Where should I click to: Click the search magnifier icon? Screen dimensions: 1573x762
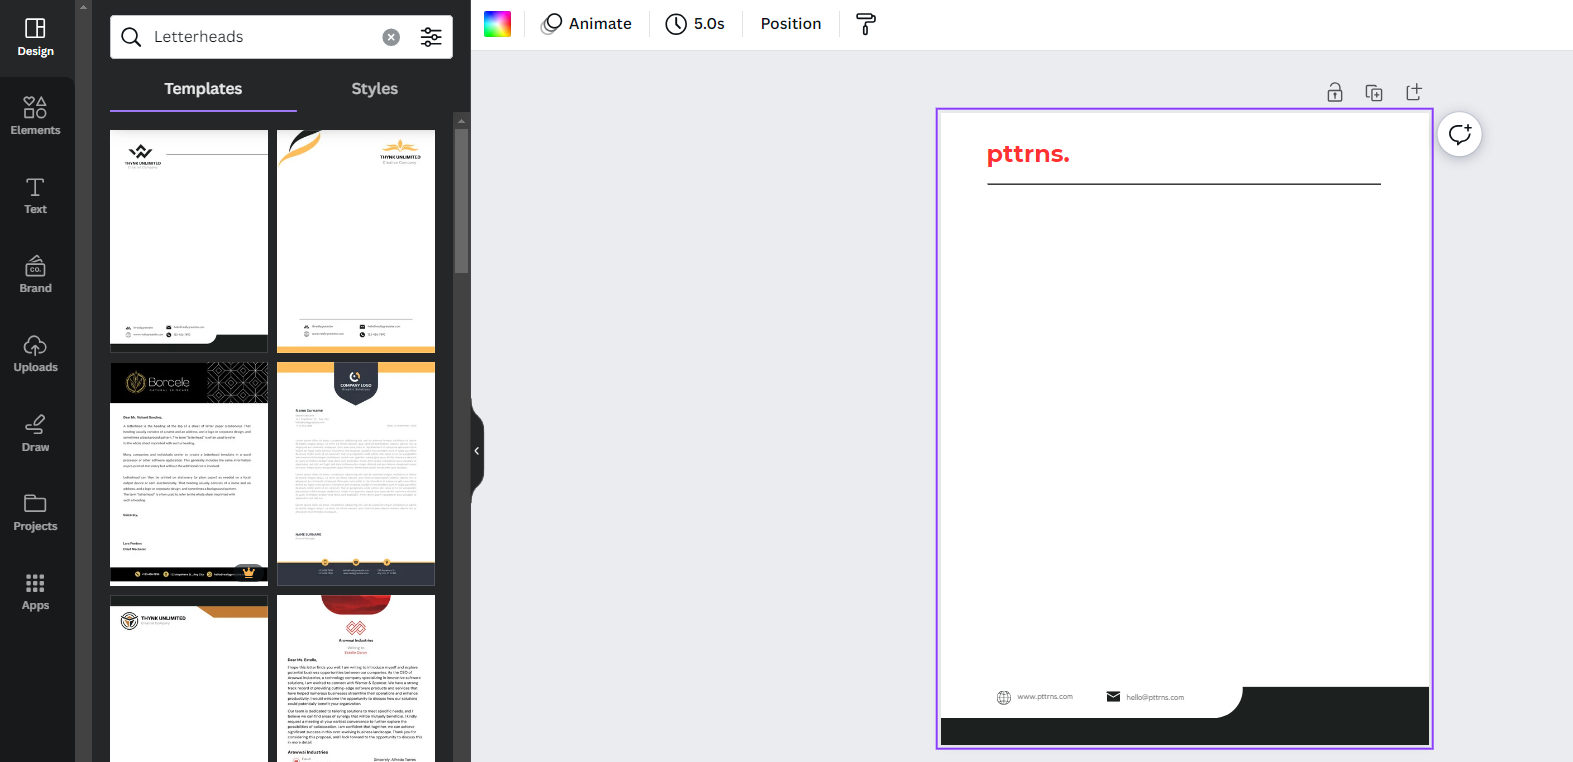tap(131, 37)
